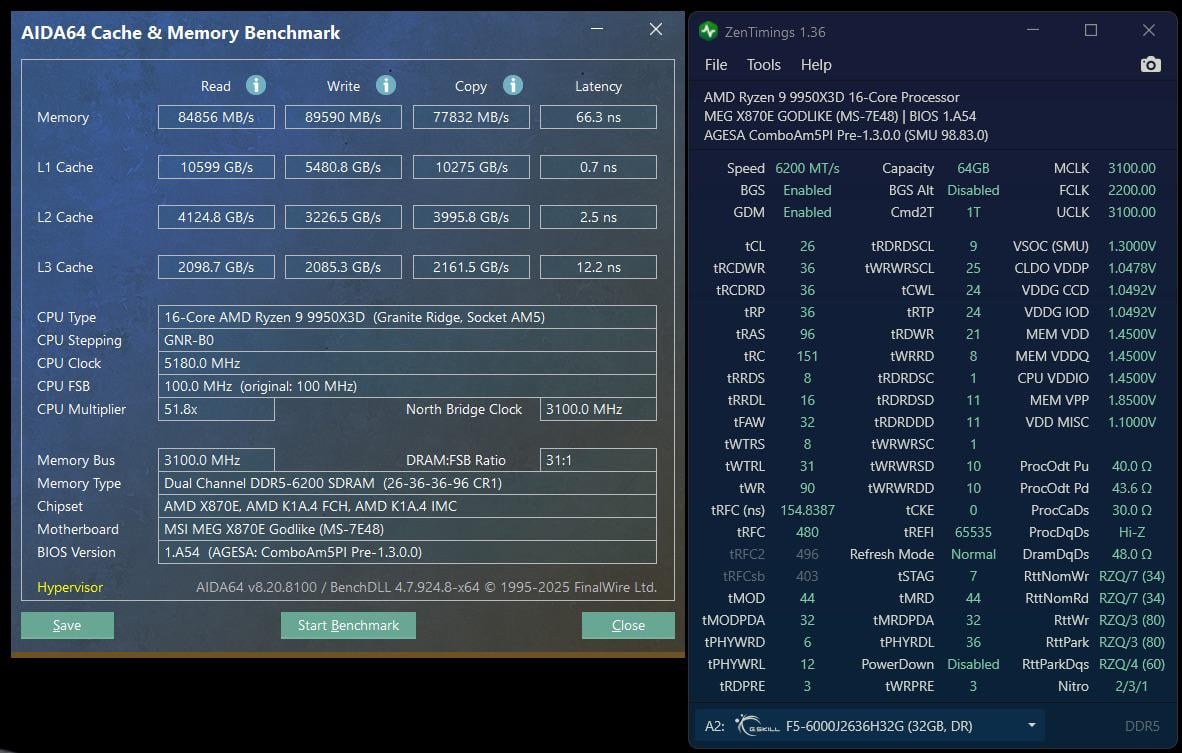Viewport: 1182px width, 753px height.
Task: Take a screenshot with the camera icon
Action: coord(1151,65)
